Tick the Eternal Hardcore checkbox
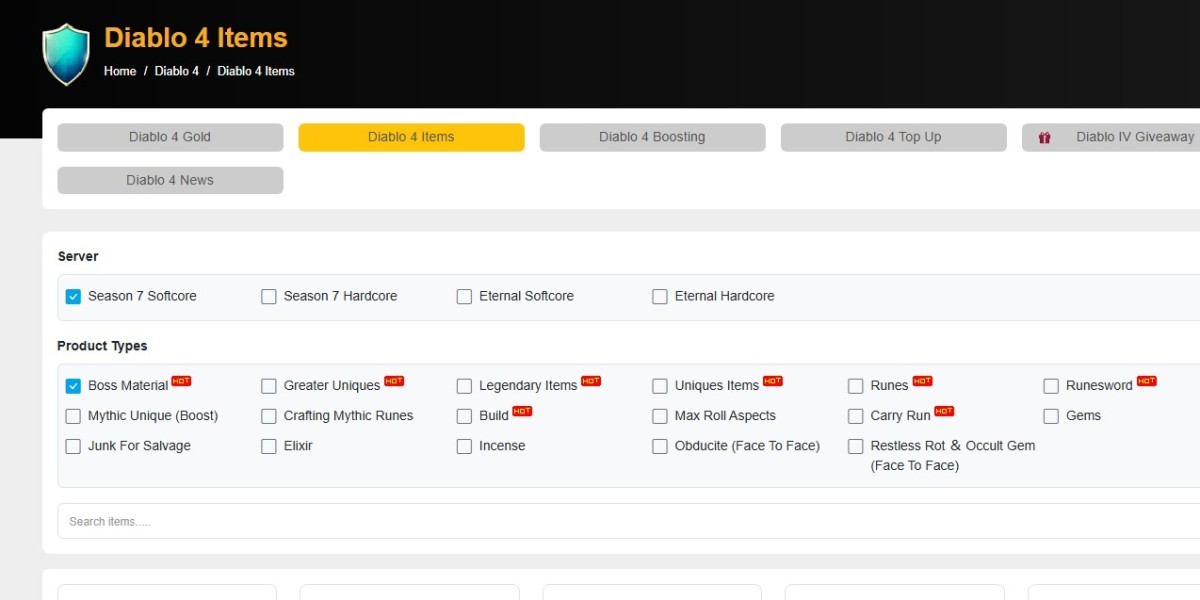 click(x=660, y=297)
